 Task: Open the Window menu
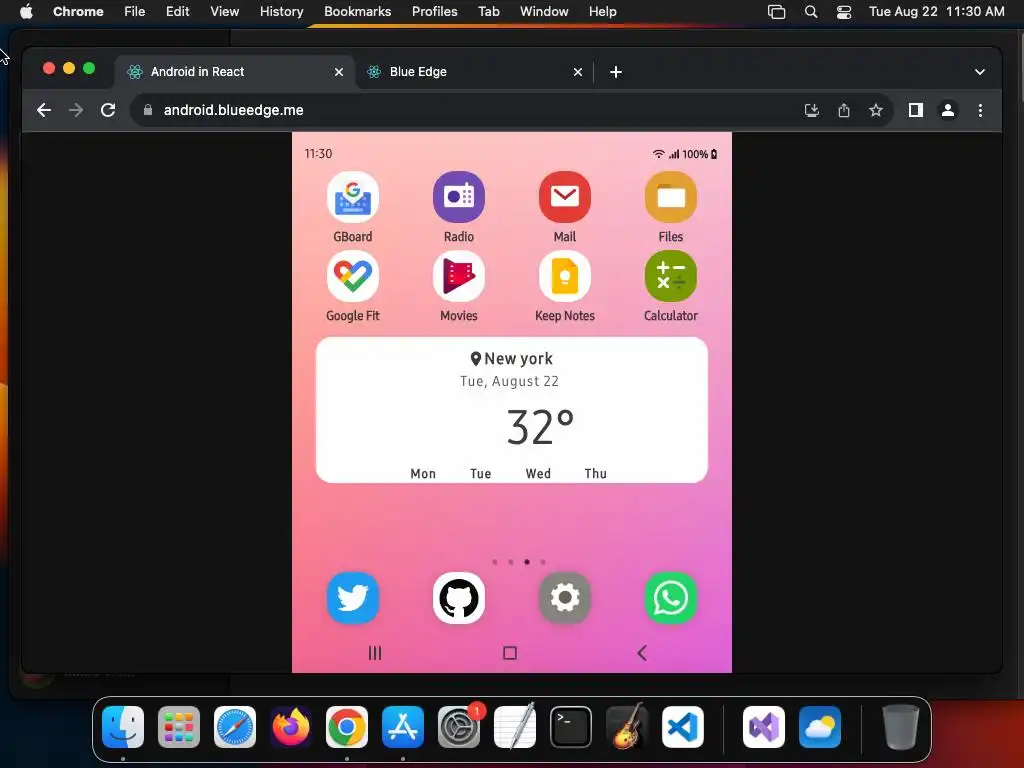click(x=544, y=12)
